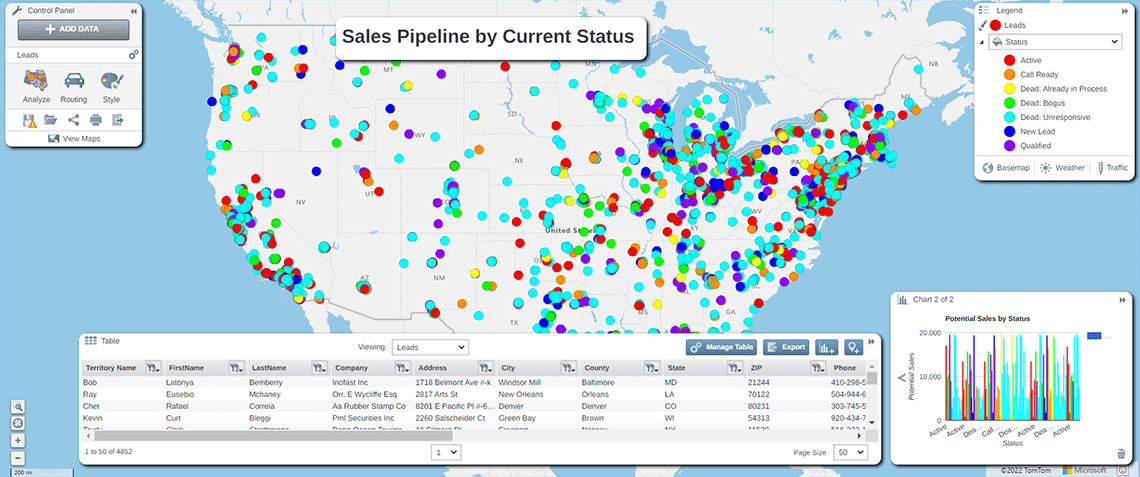
Task: Open a saved map via folder icon
Action: [50, 120]
